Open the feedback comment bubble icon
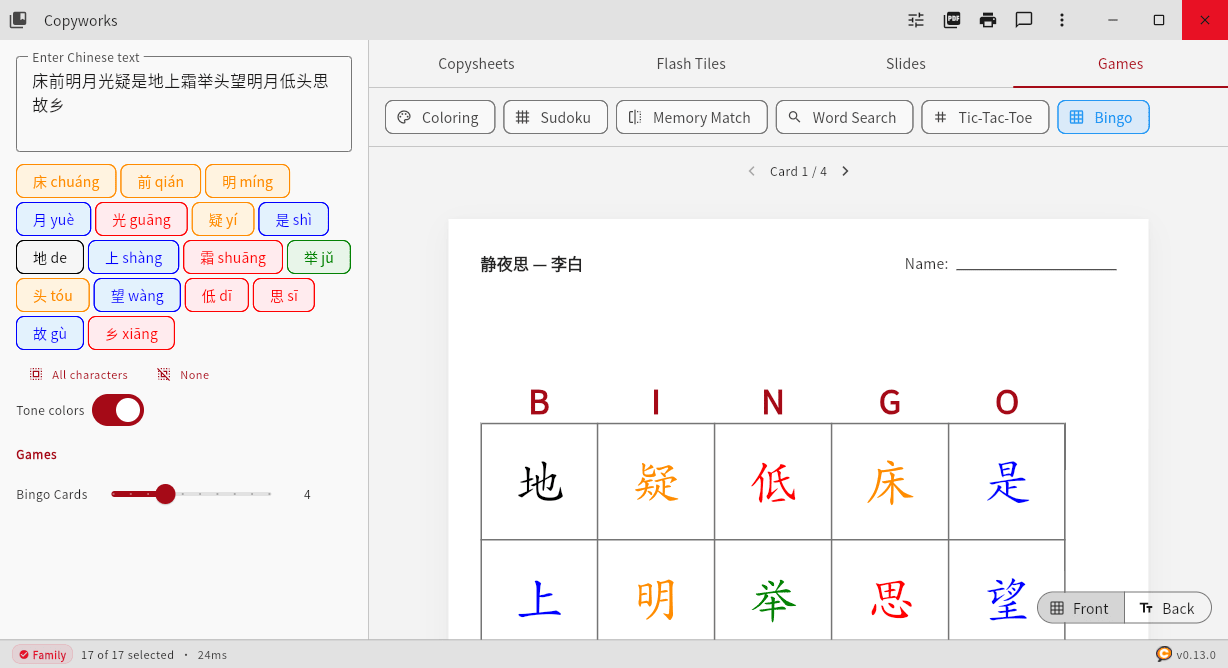The height and width of the screenshot is (668, 1228). 1024,20
